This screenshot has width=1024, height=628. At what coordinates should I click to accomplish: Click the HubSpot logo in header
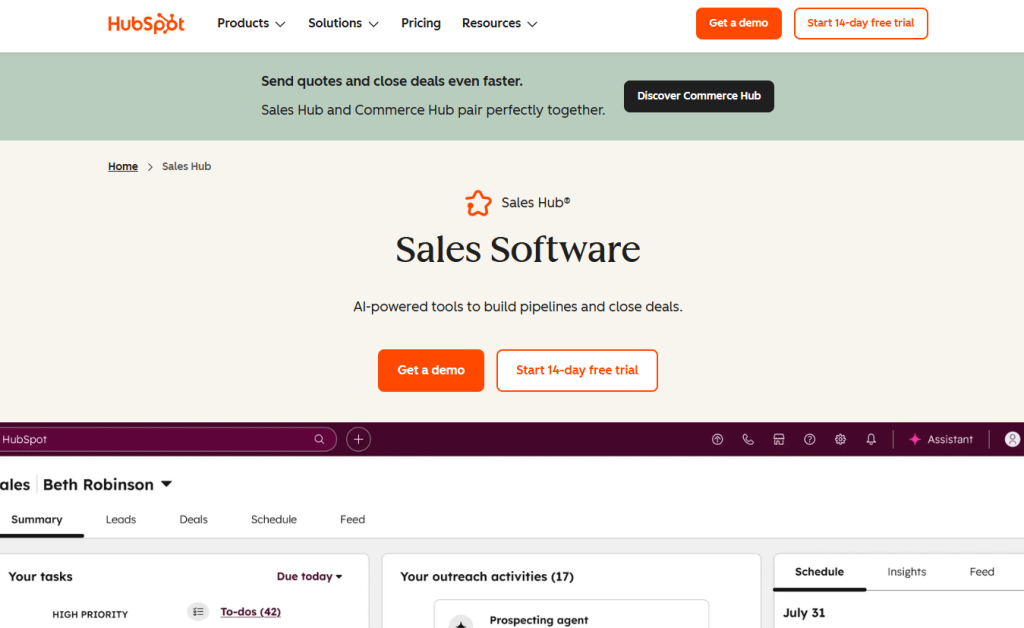point(146,24)
